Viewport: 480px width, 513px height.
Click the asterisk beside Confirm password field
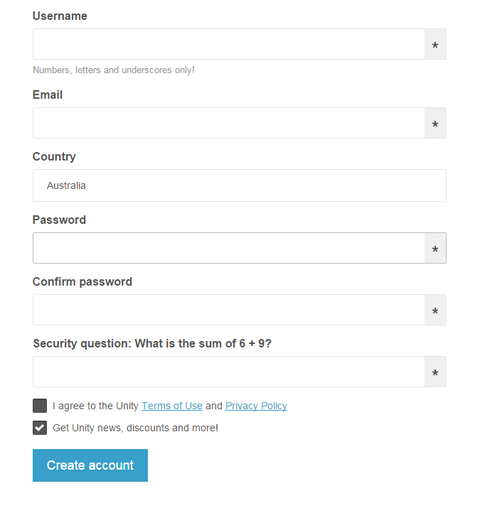point(435,310)
